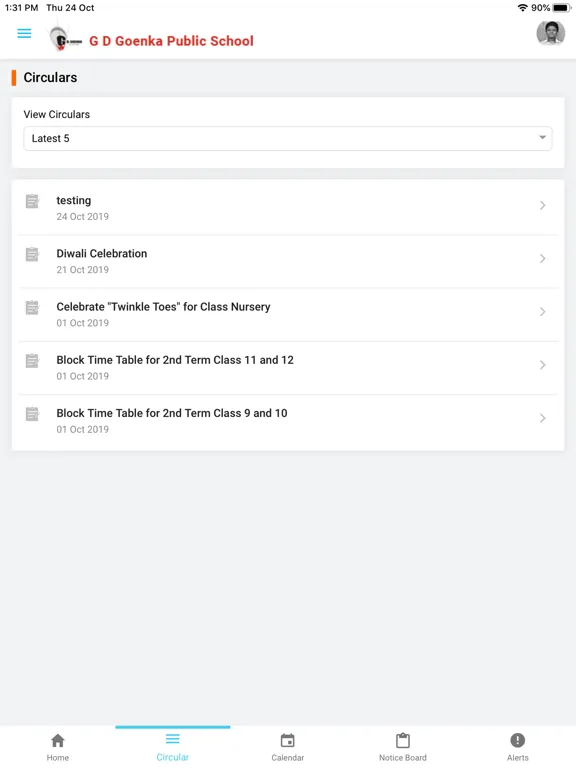Viewport: 576px width, 768px height.
Task: Open the user profile avatar
Action: point(551,33)
